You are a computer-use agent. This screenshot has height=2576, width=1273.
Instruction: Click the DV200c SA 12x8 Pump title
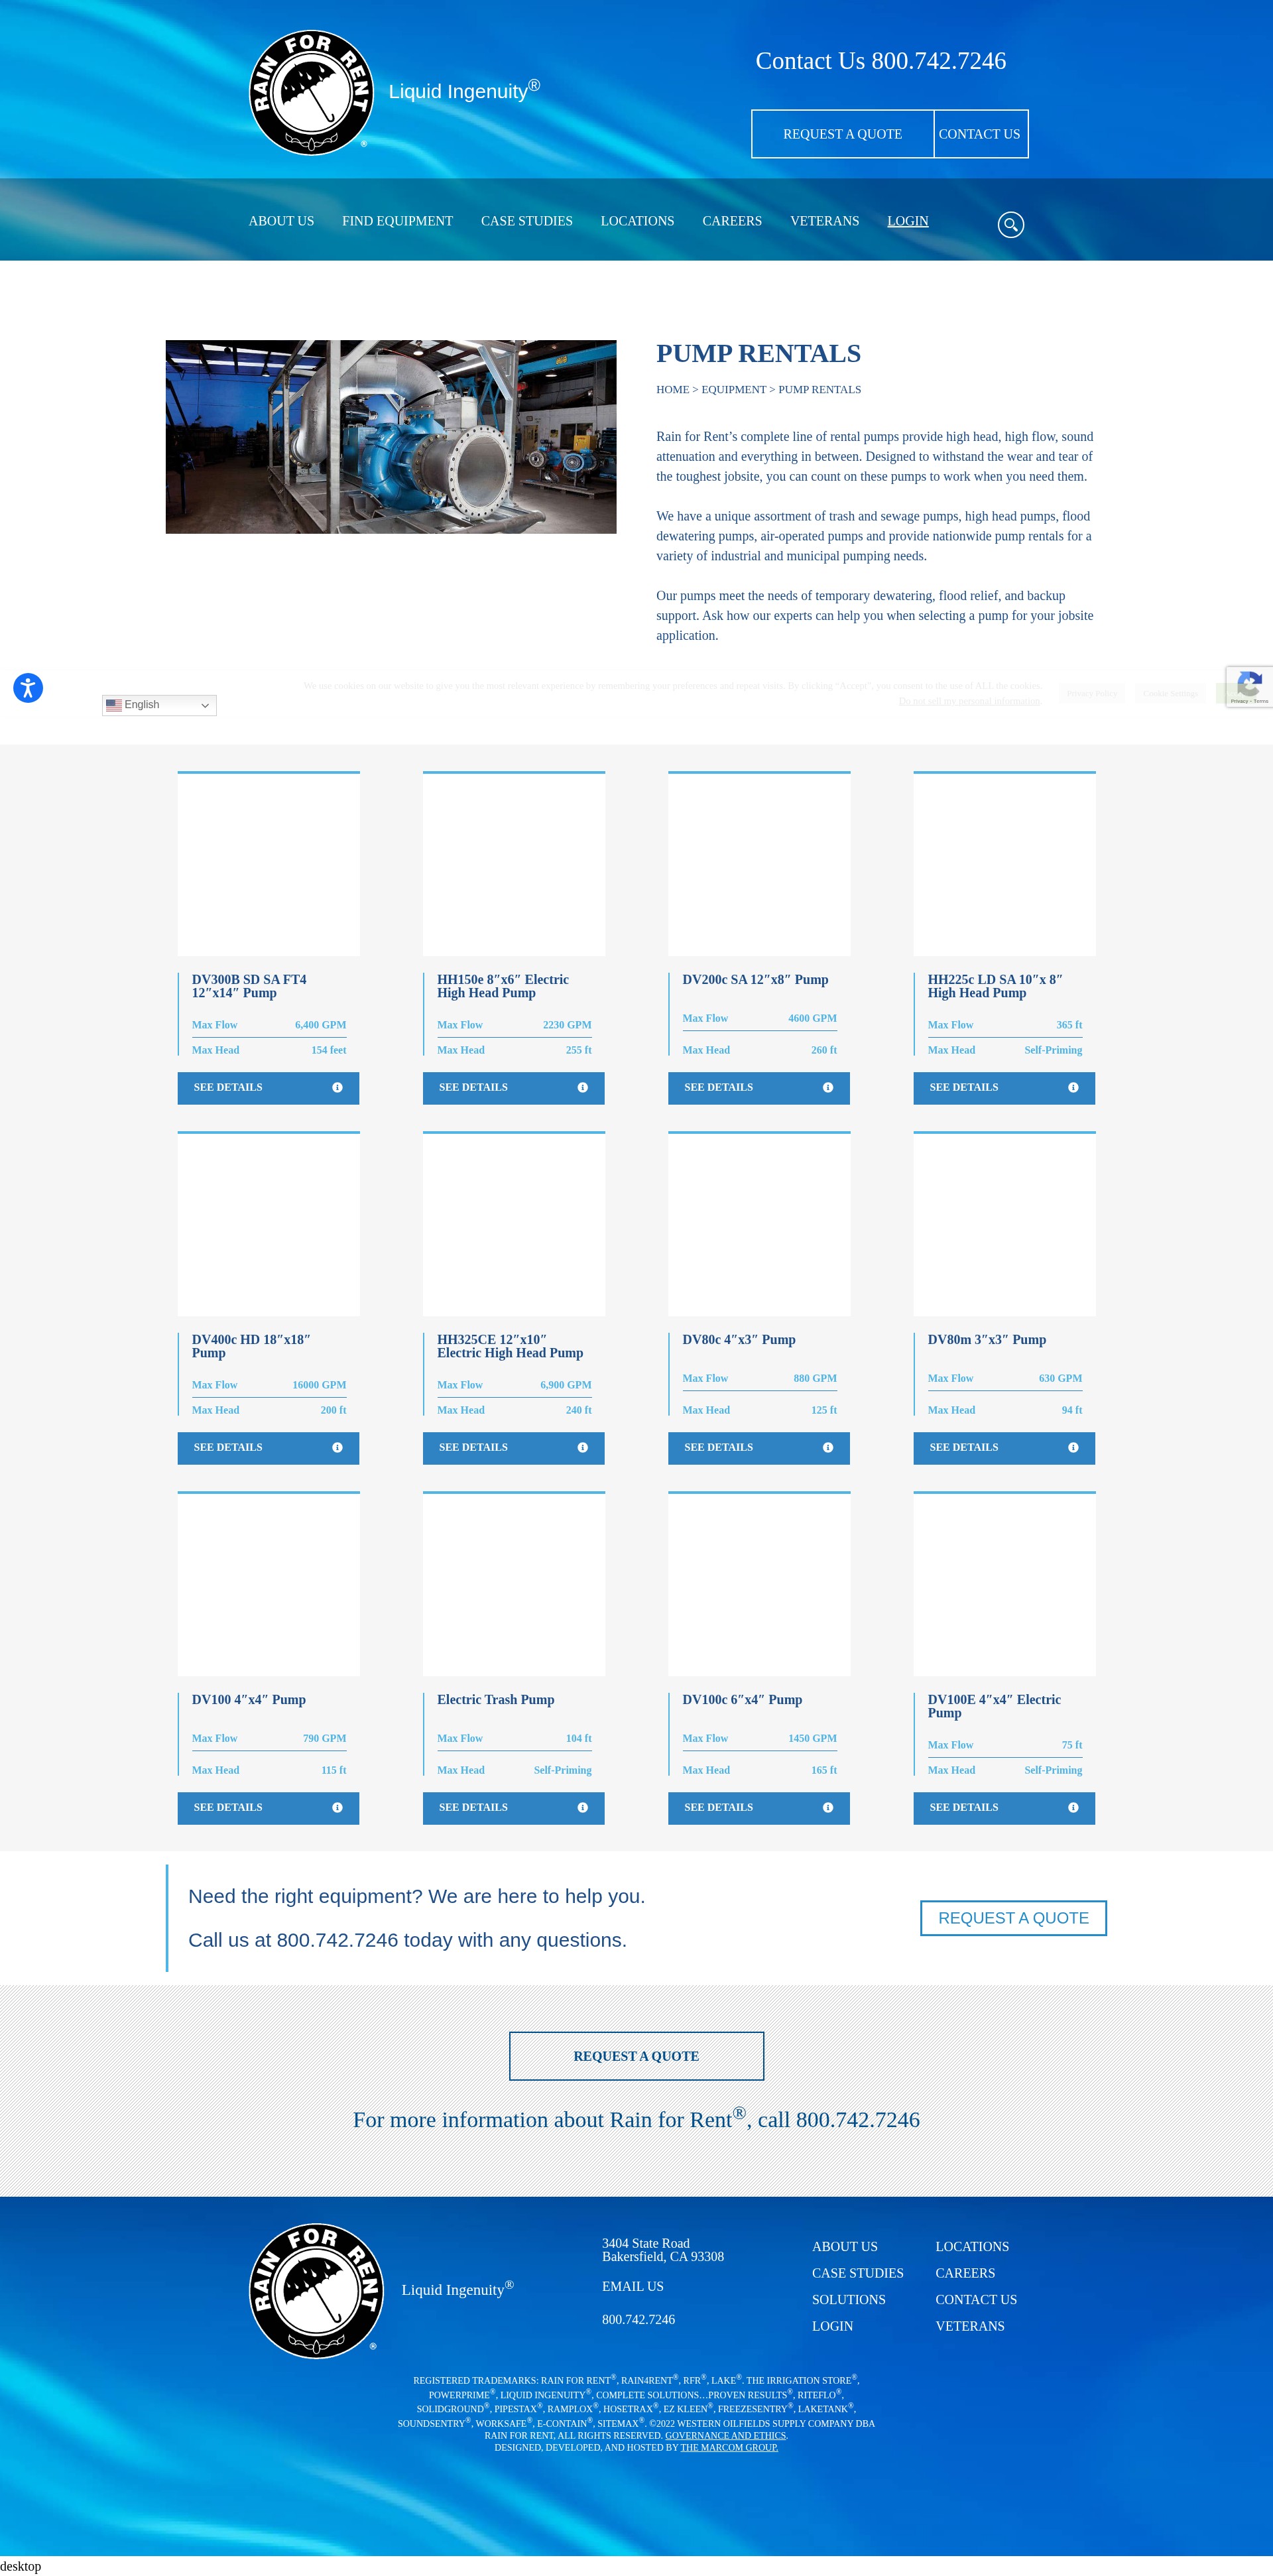pos(755,980)
